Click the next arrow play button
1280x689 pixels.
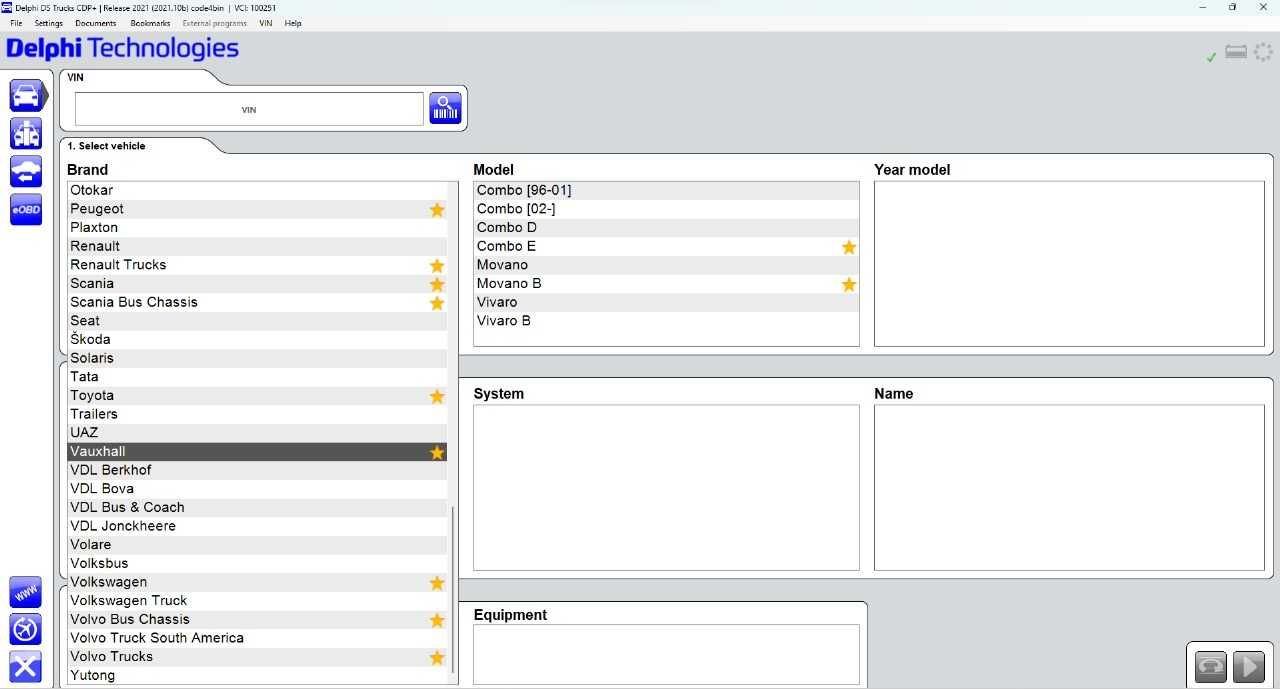point(1249,667)
